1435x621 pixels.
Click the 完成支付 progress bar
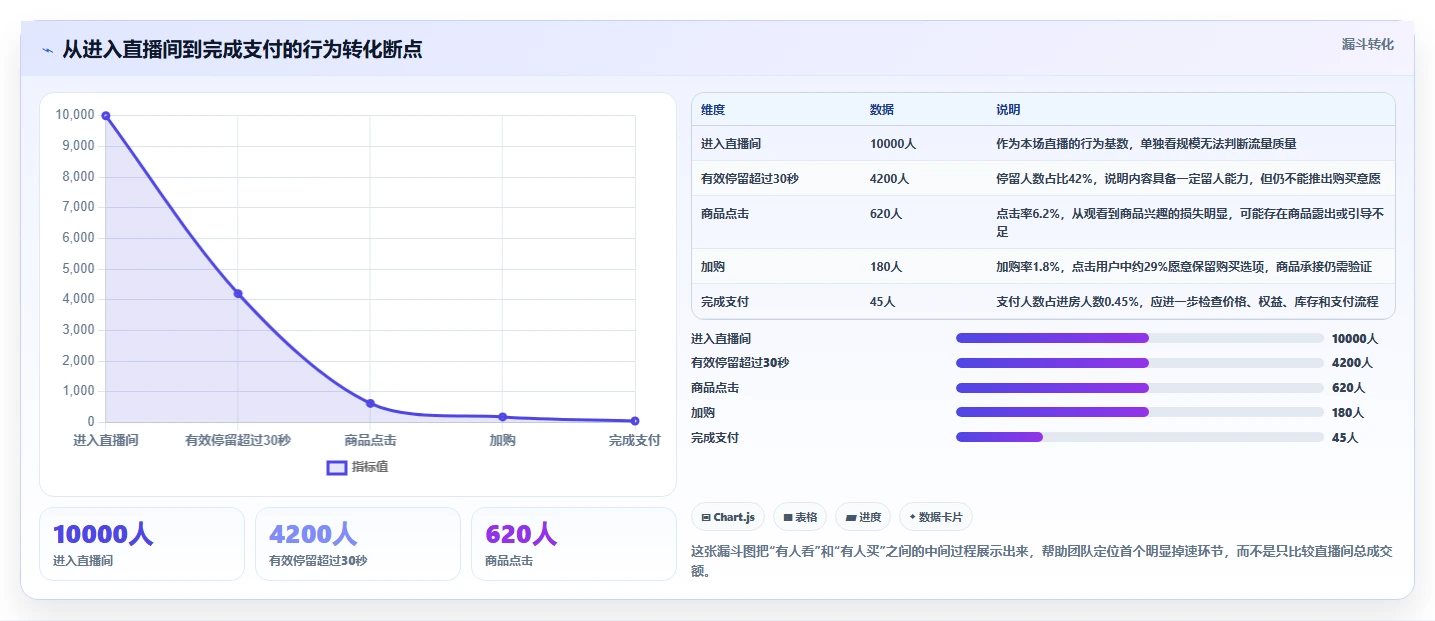click(1140, 437)
